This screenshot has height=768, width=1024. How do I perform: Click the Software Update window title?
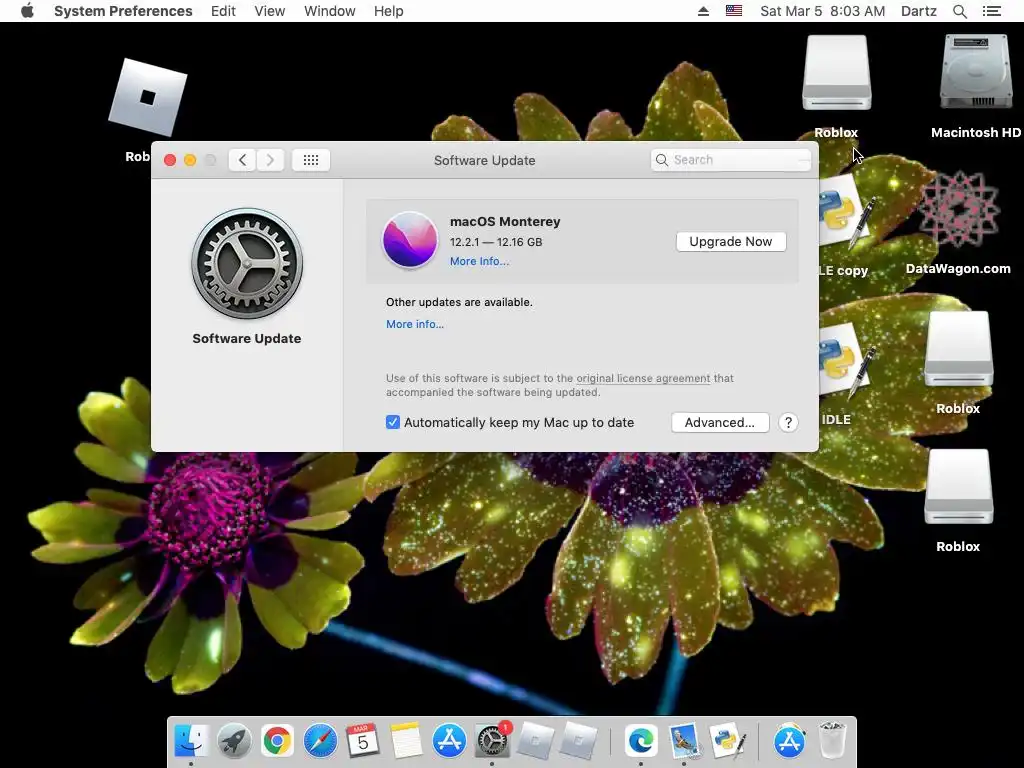[x=485, y=160]
